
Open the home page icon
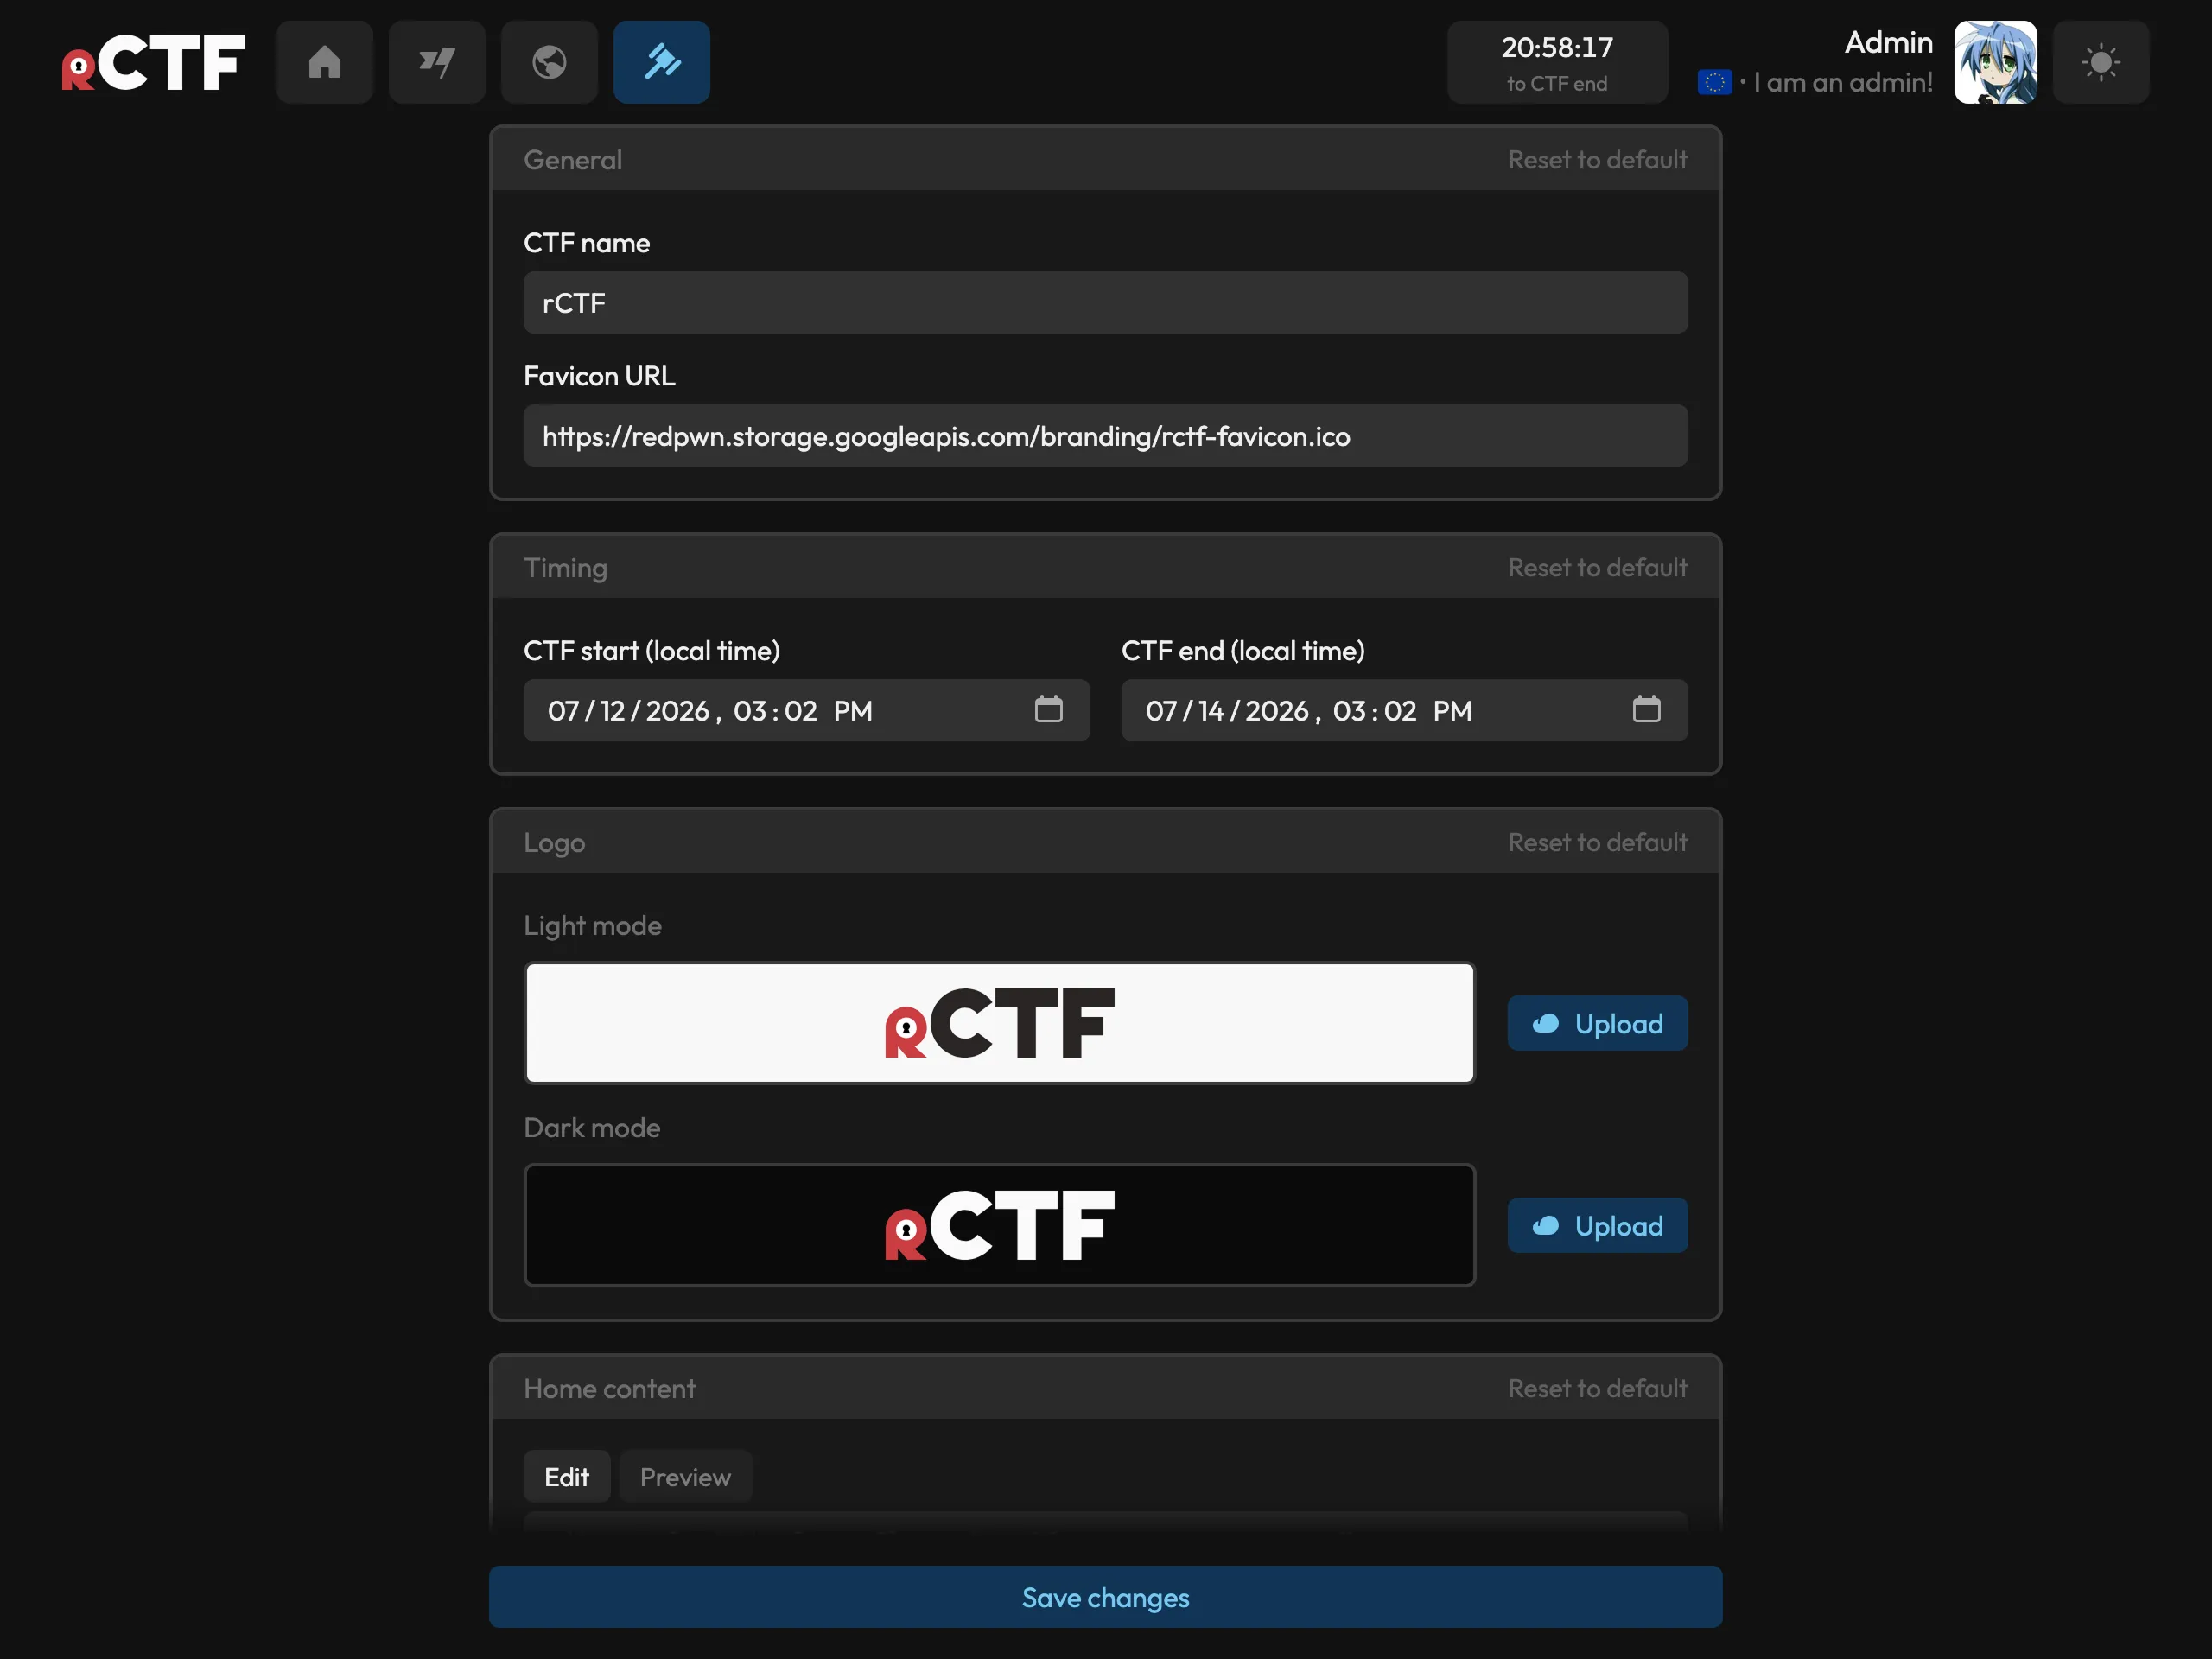[325, 62]
